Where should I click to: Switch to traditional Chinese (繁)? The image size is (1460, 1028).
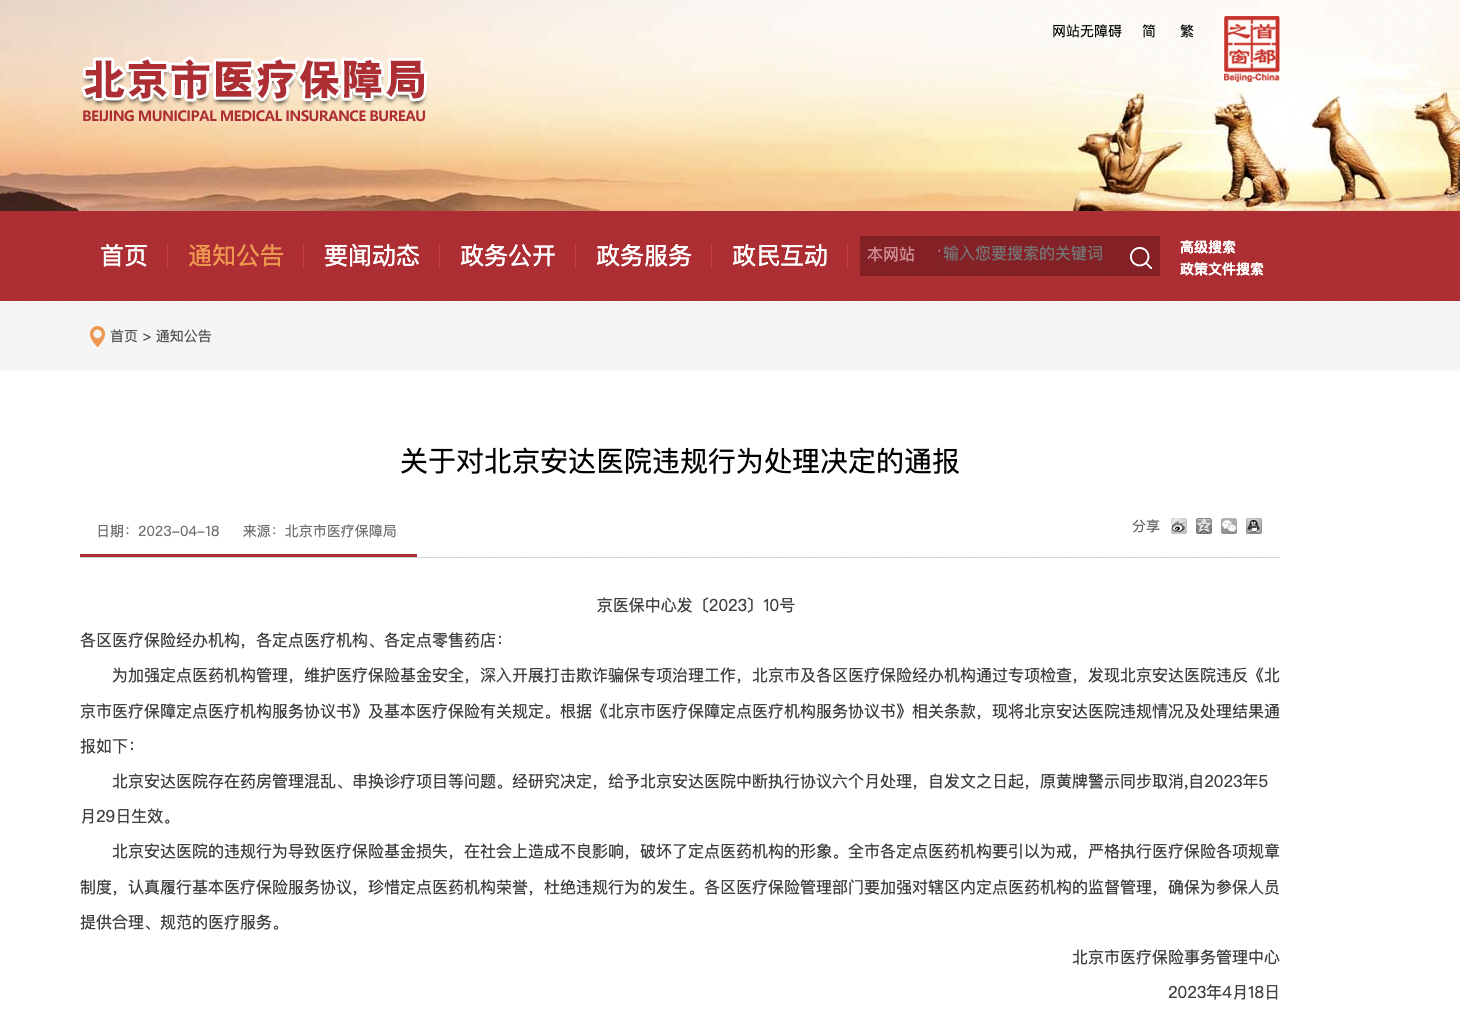1187,32
